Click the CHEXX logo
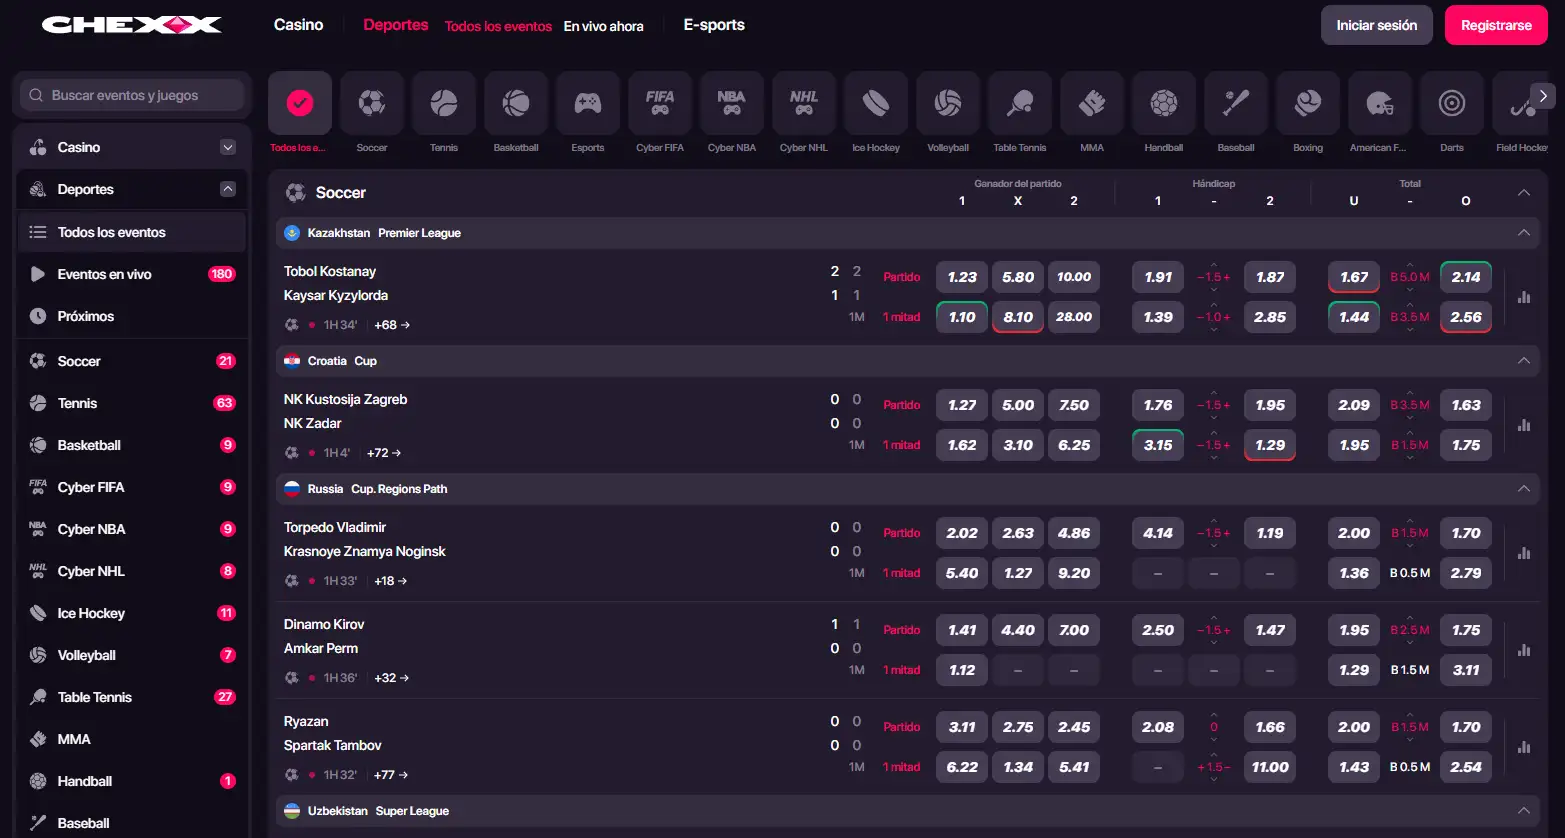The width and height of the screenshot is (1565, 838). [131, 25]
